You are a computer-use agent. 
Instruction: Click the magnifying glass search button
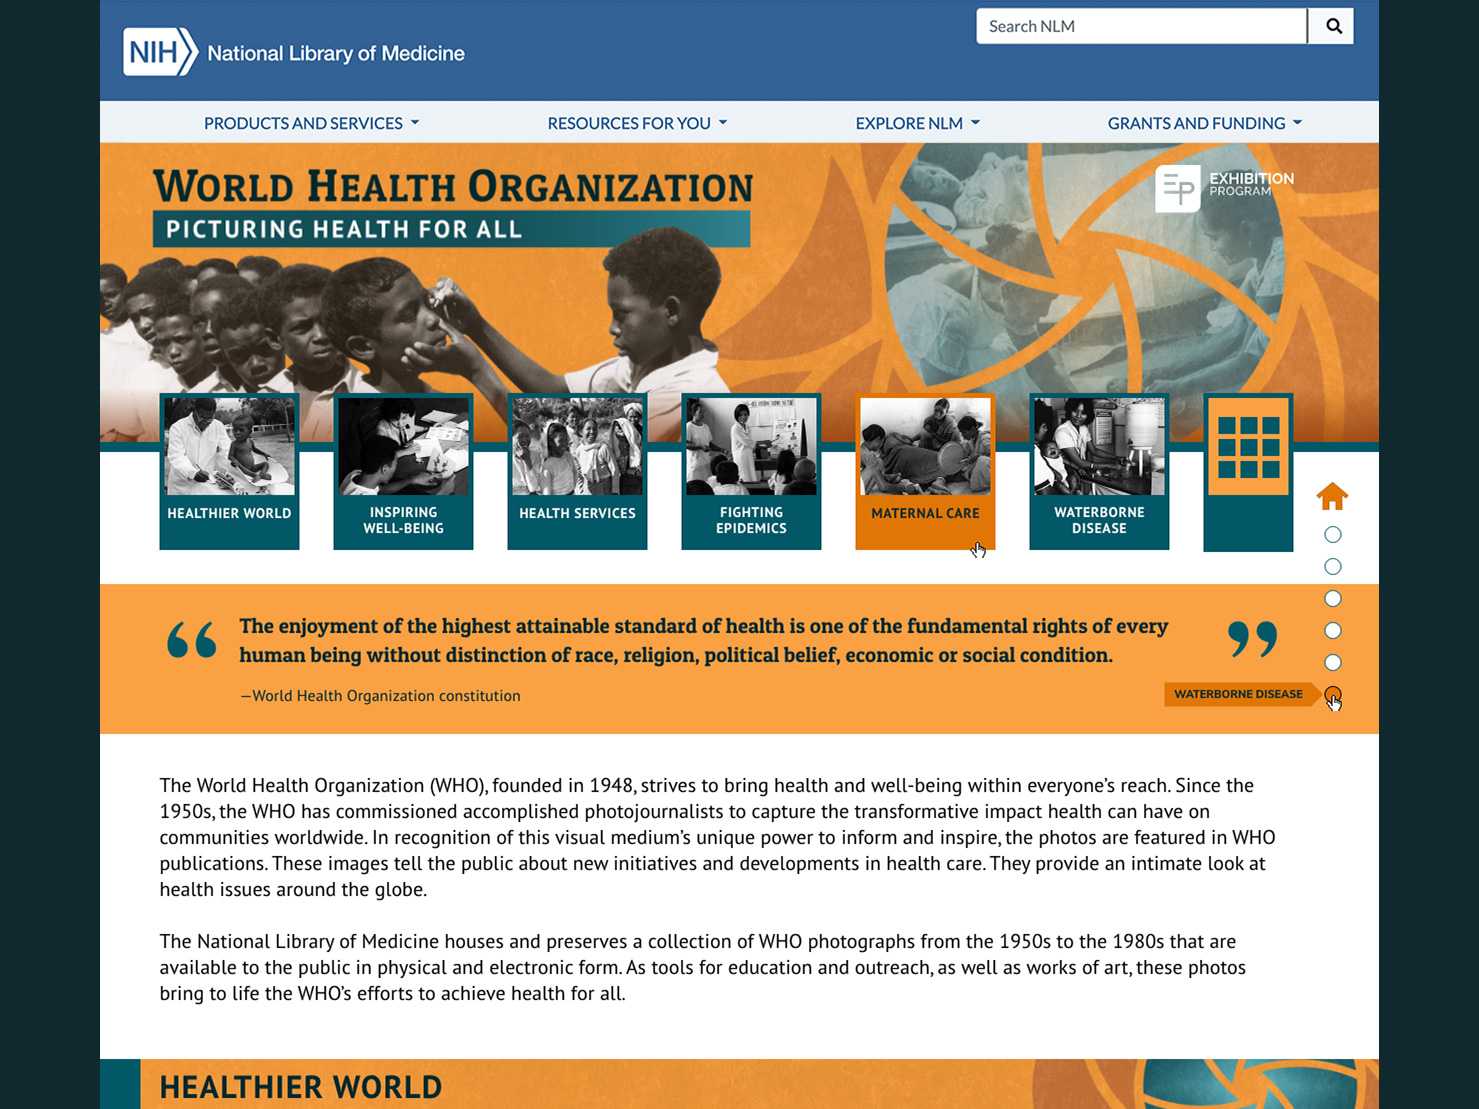point(1332,26)
